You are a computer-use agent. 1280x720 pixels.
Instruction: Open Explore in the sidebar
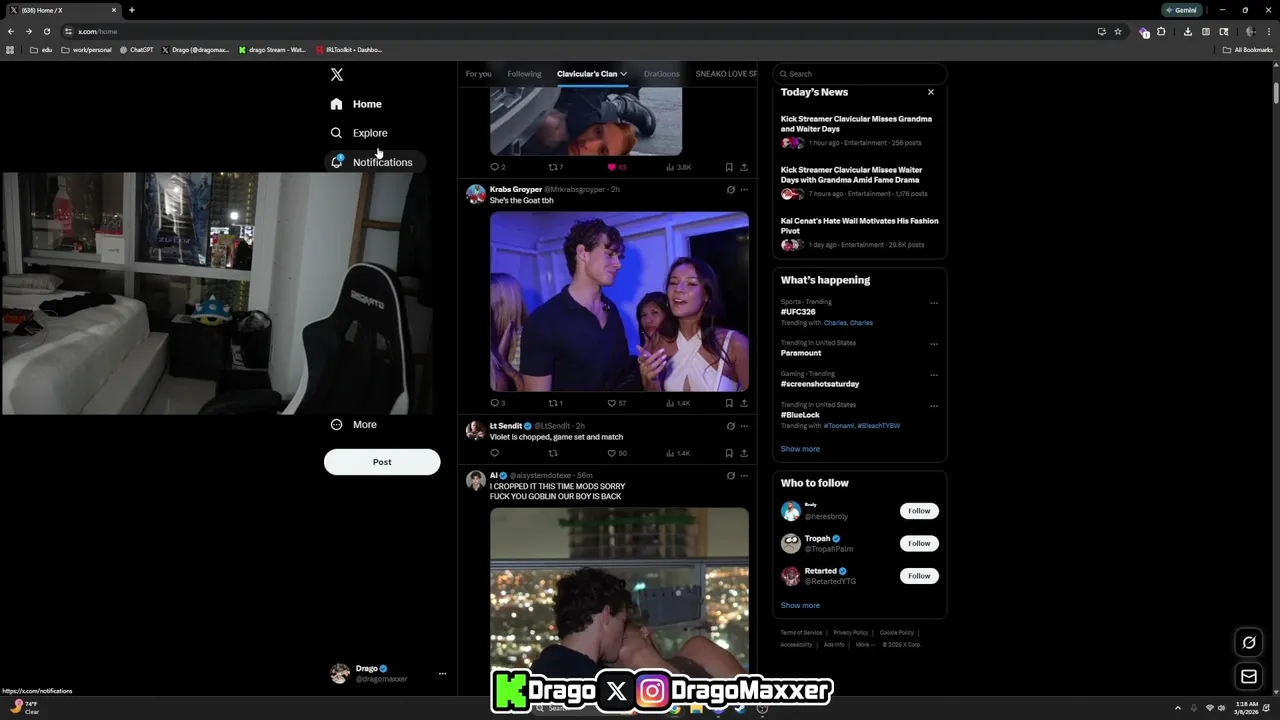[x=359, y=133]
